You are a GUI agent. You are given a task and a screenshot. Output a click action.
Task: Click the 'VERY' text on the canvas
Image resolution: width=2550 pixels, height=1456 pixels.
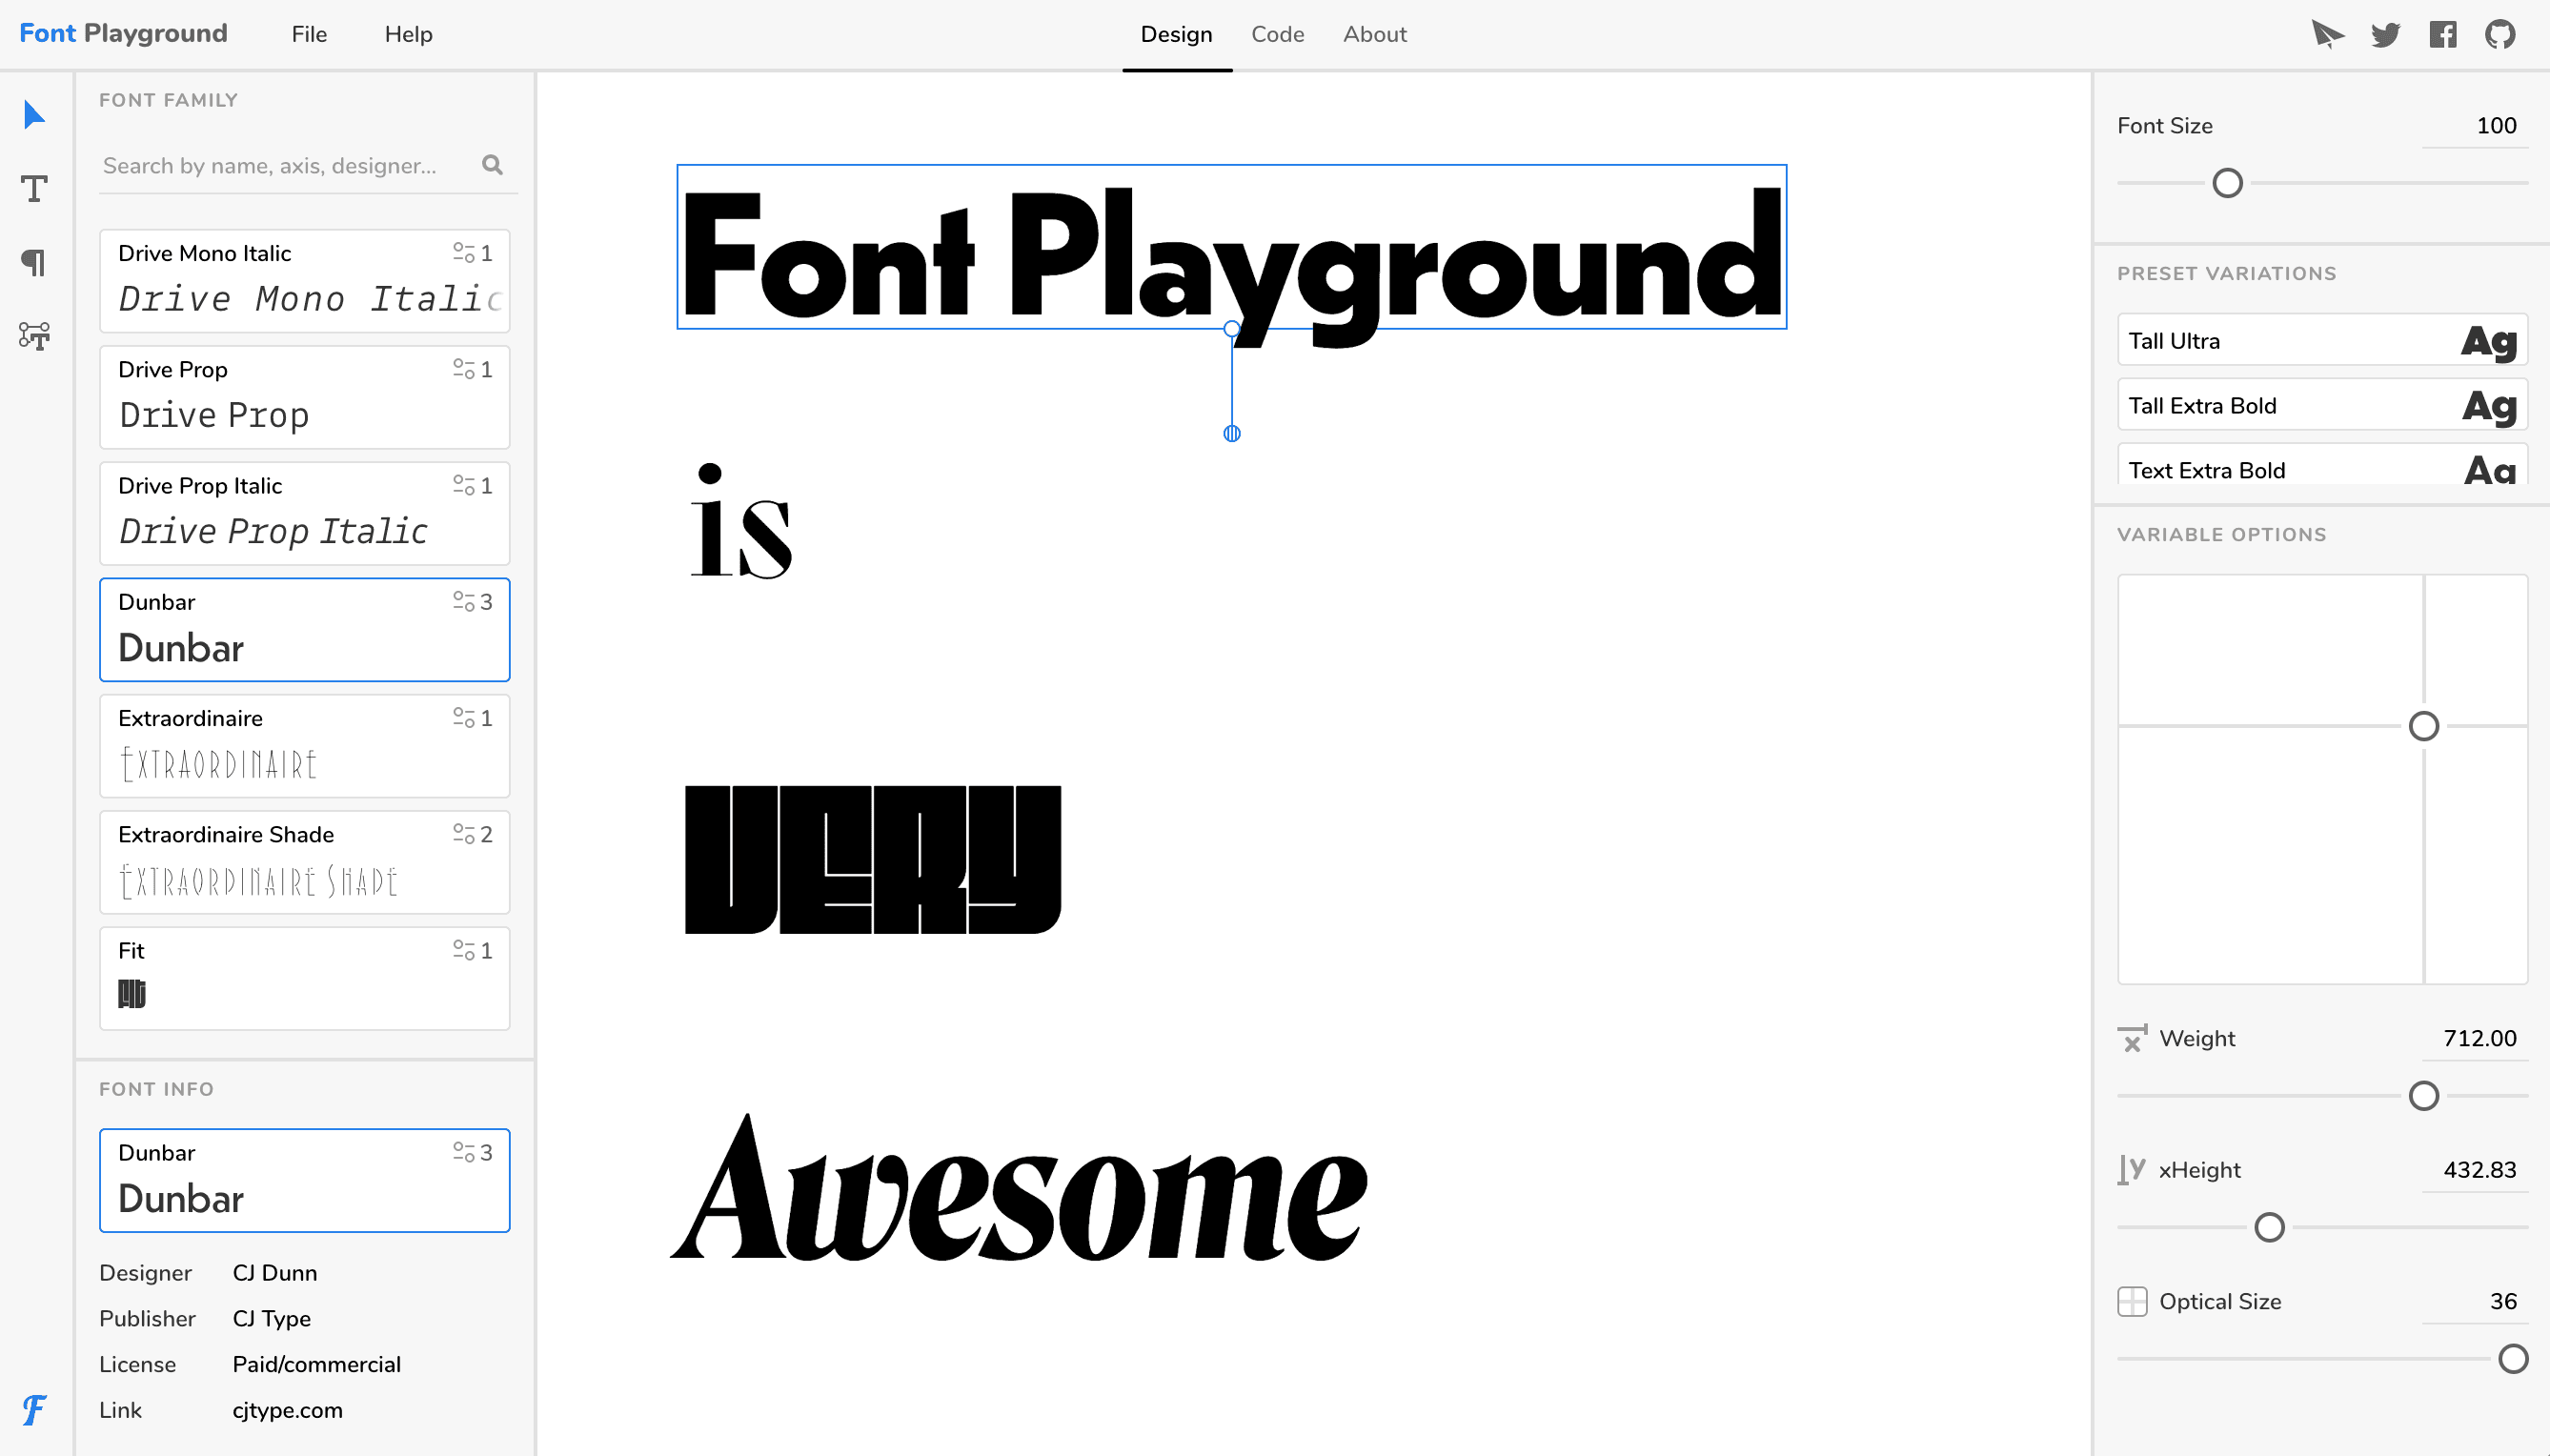(x=872, y=860)
